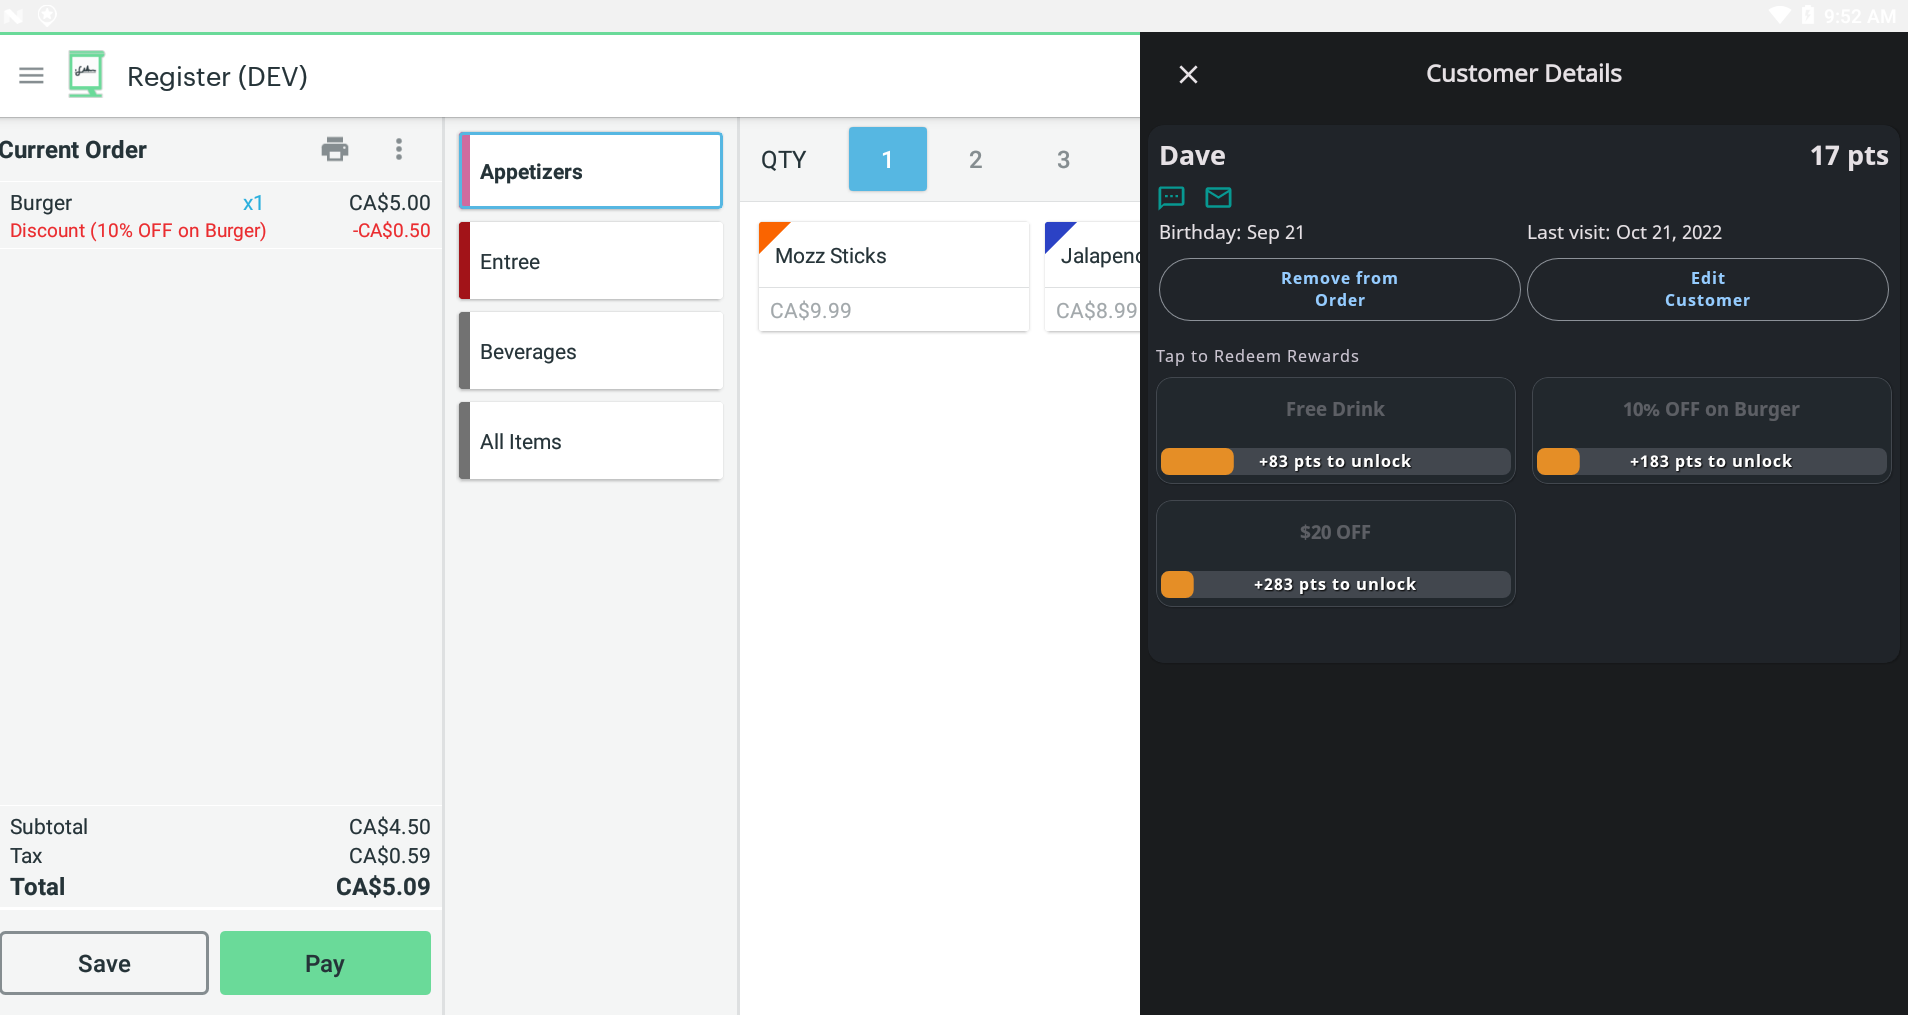This screenshot has height=1015, width=1908.
Task: Edit customer details for Dave
Action: tap(1706, 289)
